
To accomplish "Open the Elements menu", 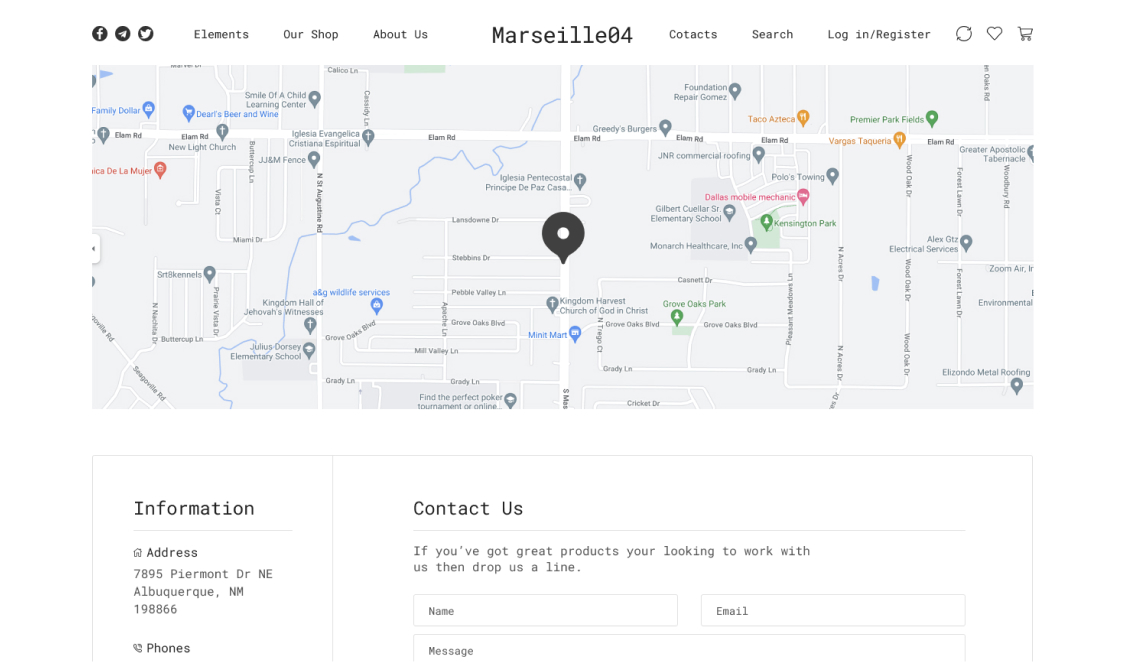I will (x=221, y=34).
